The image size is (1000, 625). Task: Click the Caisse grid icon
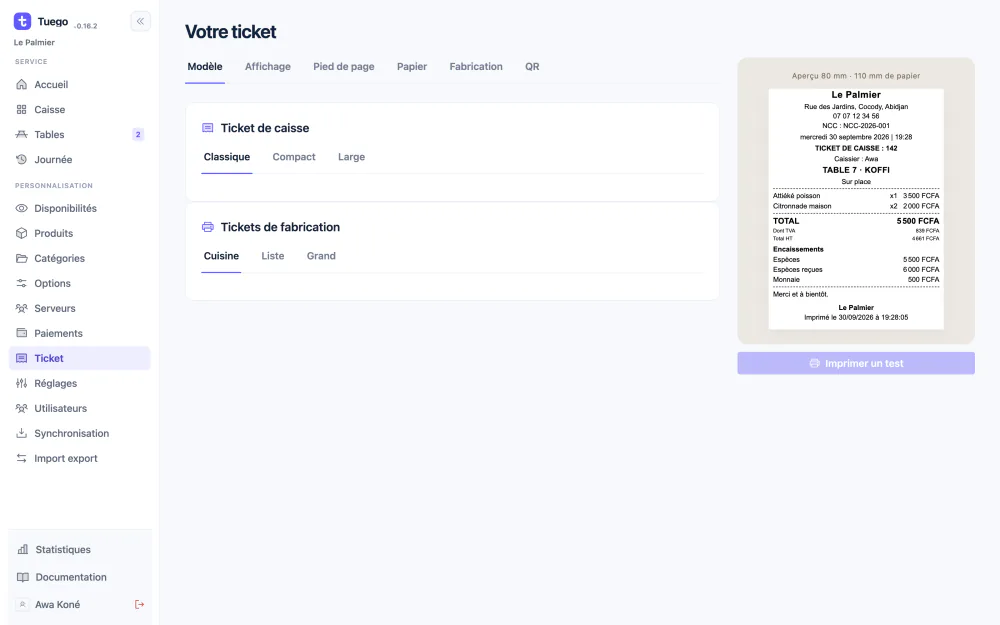coord(22,110)
